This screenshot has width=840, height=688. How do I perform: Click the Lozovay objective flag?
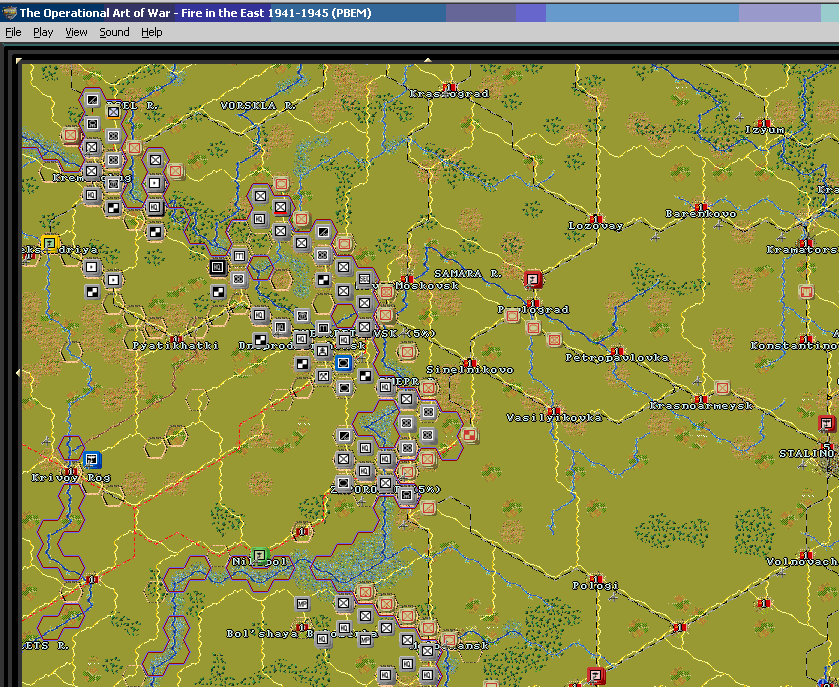click(x=595, y=219)
